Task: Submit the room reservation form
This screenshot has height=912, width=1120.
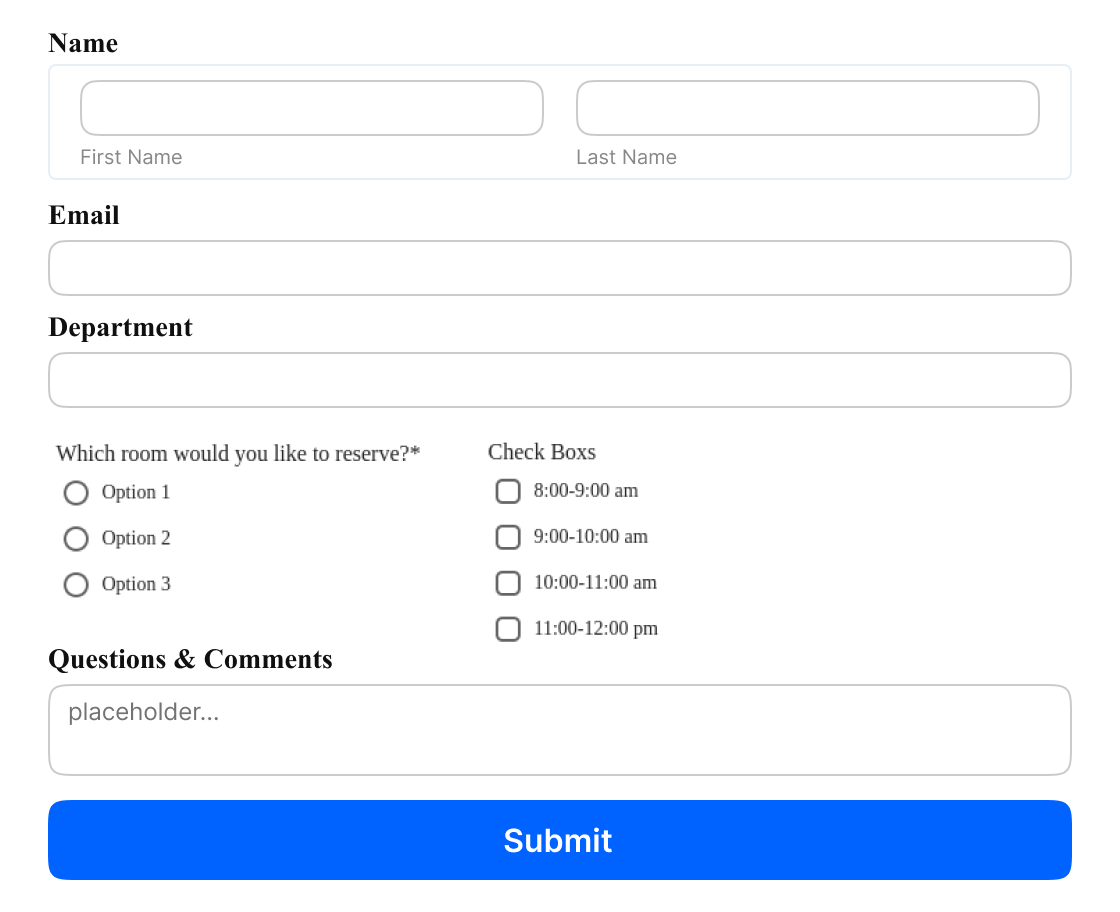Action: coord(559,840)
